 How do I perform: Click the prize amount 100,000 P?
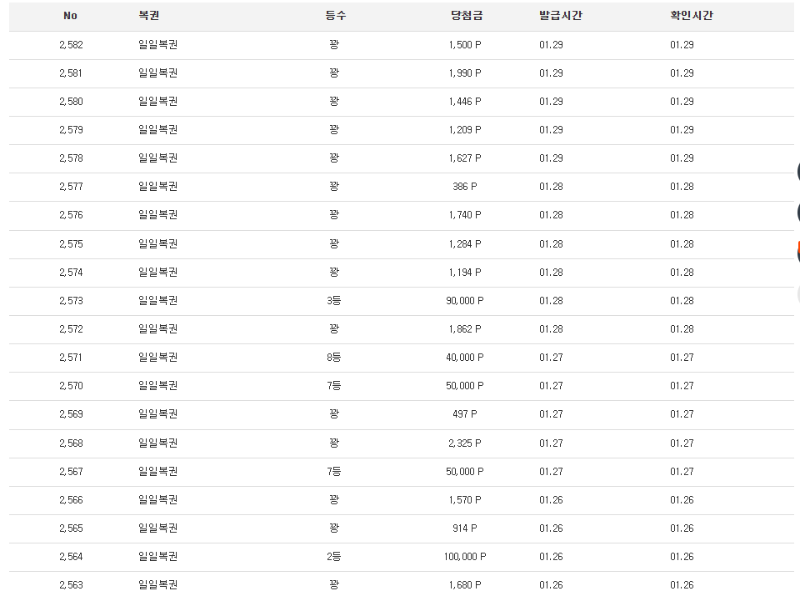465,557
